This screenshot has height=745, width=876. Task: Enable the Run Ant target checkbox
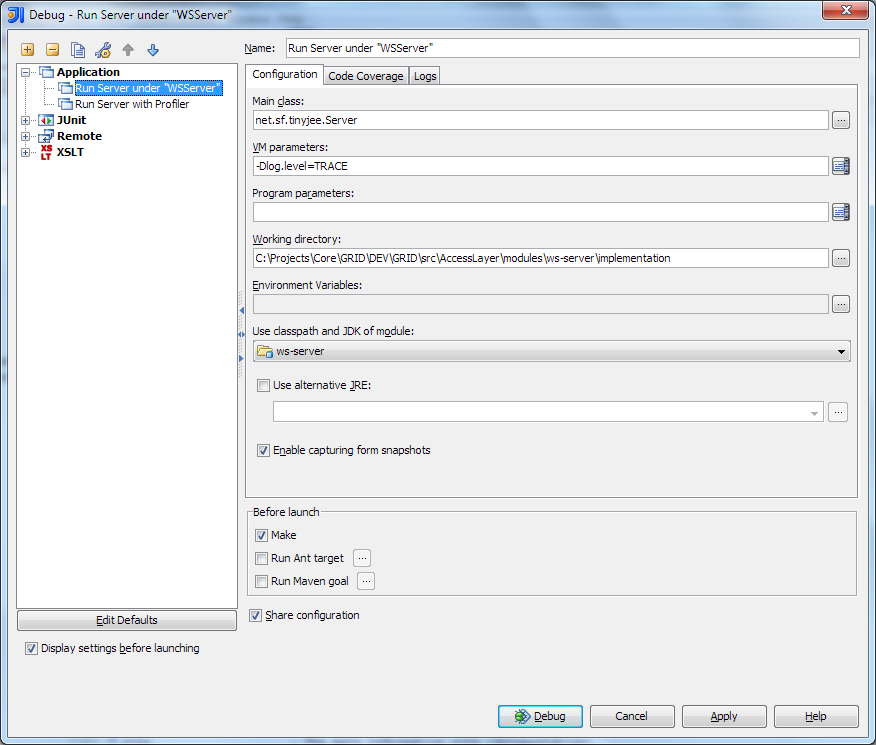(x=262, y=559)
